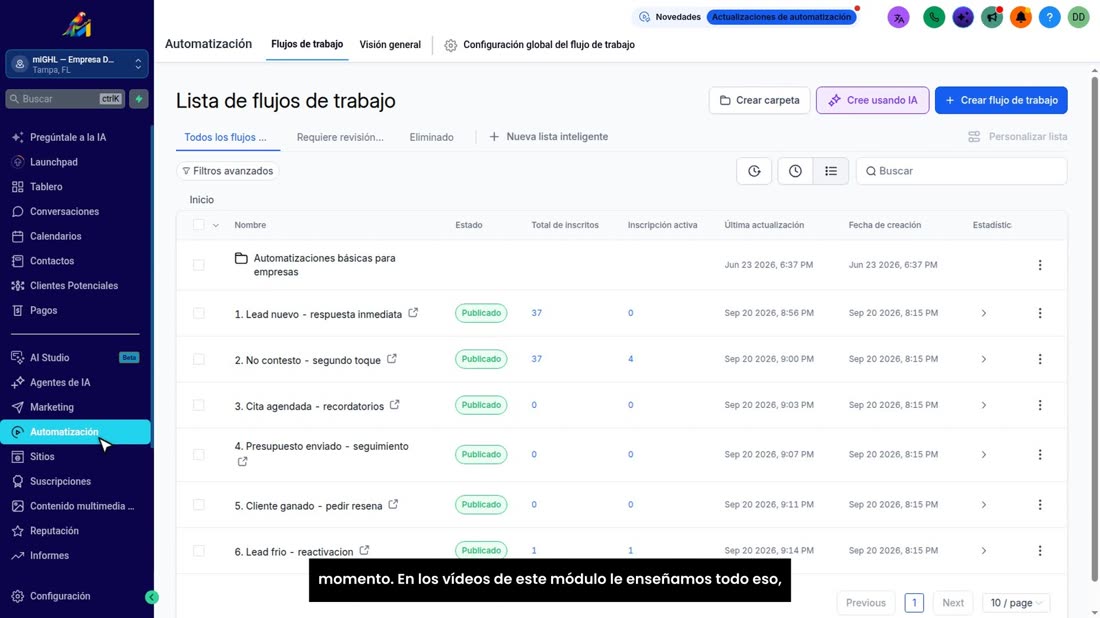
Task: Go to page 1 in pagination
Action: (914, 603)
